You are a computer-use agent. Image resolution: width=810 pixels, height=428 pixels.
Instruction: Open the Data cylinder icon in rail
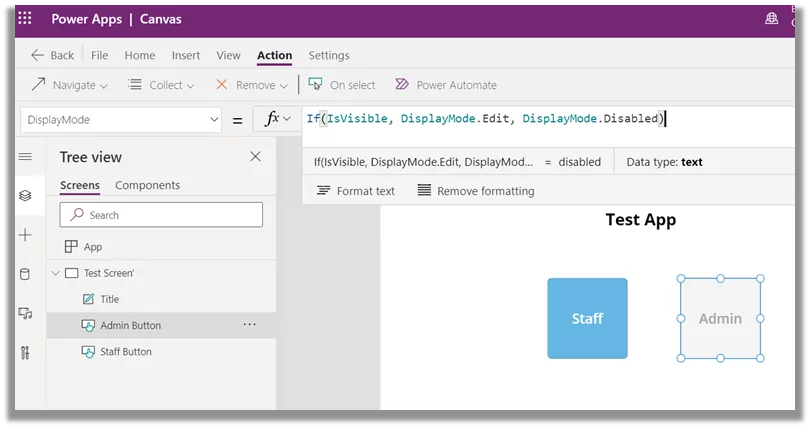click(25, 274)
